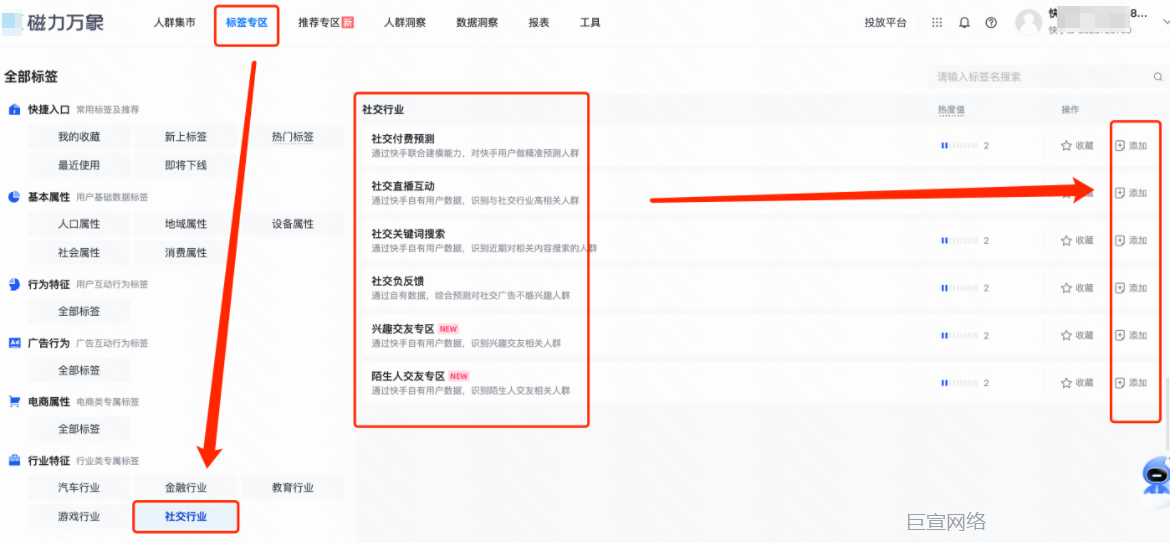
Task: Click the 快捷入口 home icon
Action: point(13,110)
